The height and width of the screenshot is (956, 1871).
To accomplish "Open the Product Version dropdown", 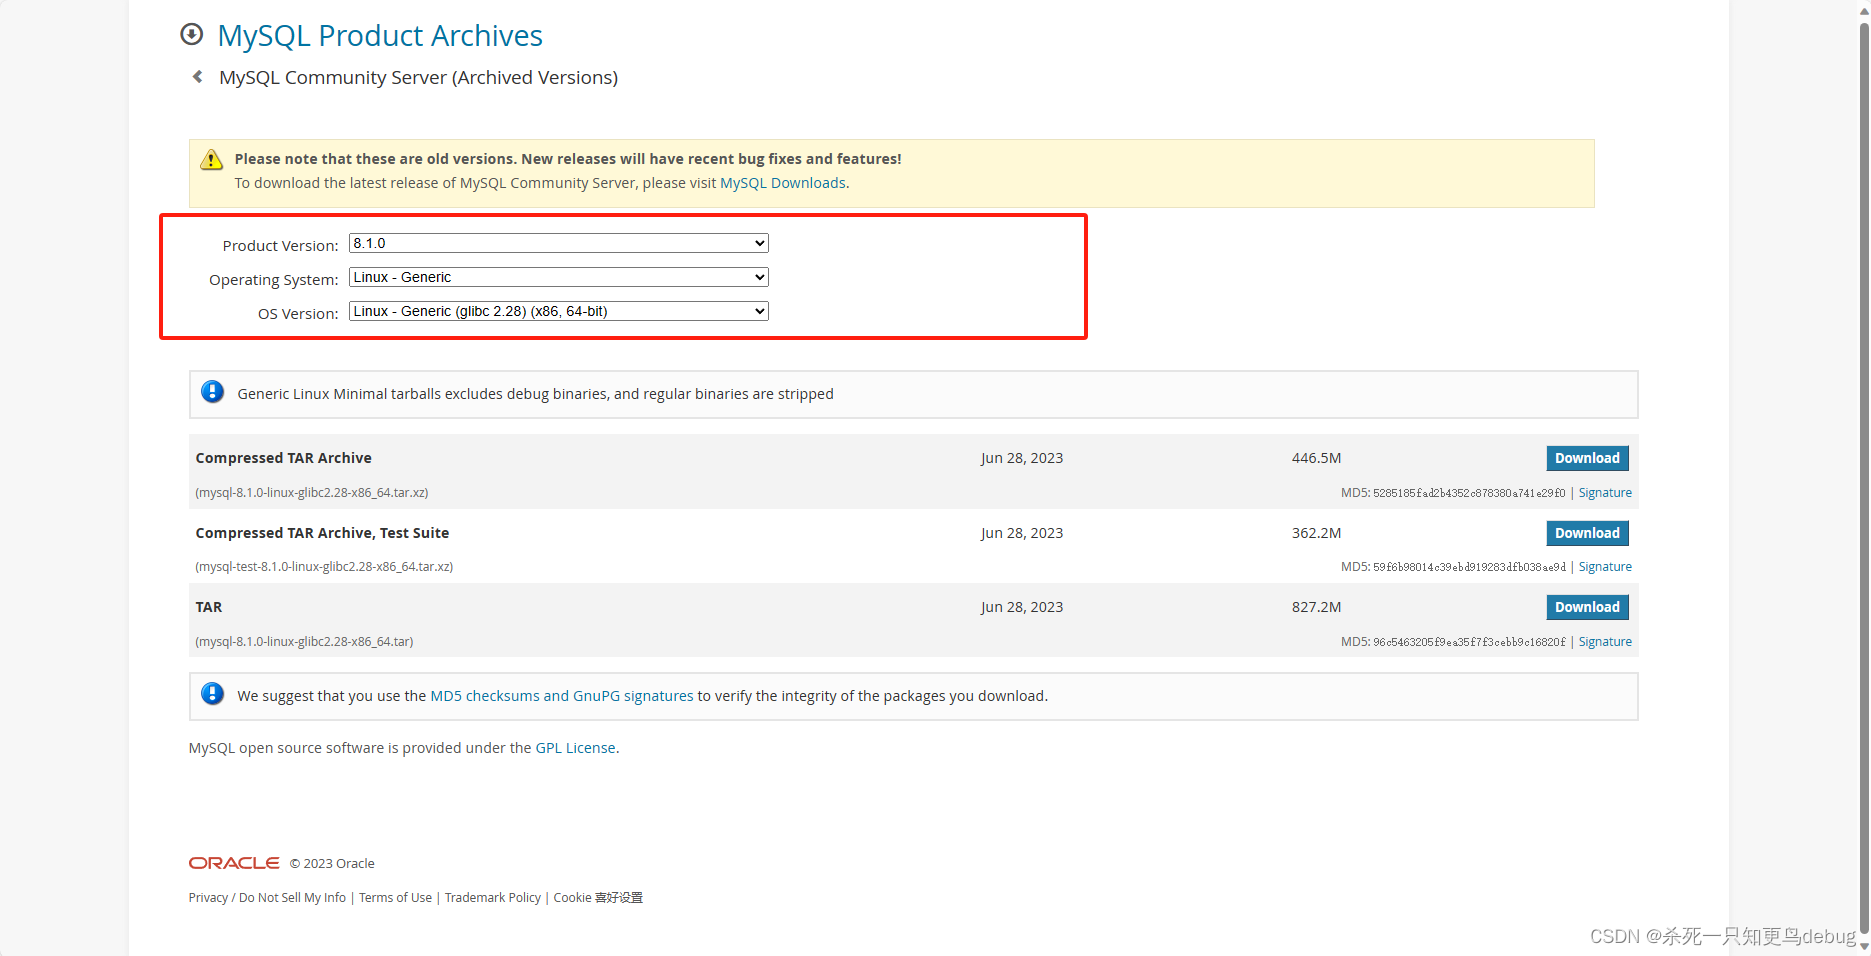I will click(x=559, y=243).
